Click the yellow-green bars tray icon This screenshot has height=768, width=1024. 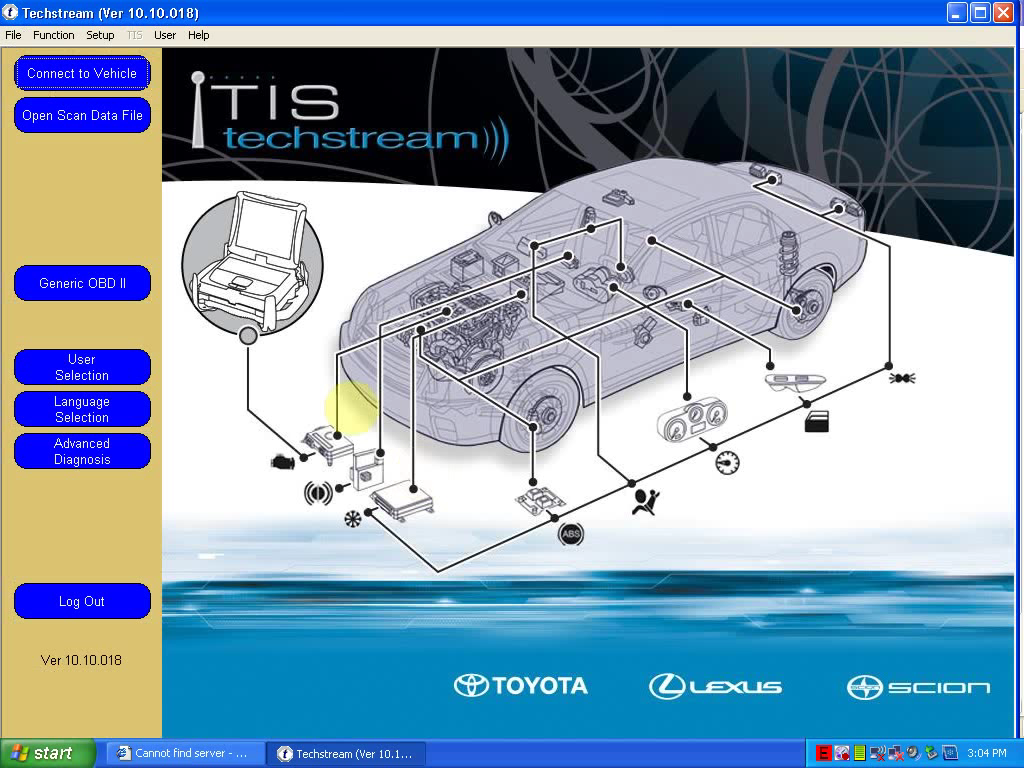click(x=860, y=754)
